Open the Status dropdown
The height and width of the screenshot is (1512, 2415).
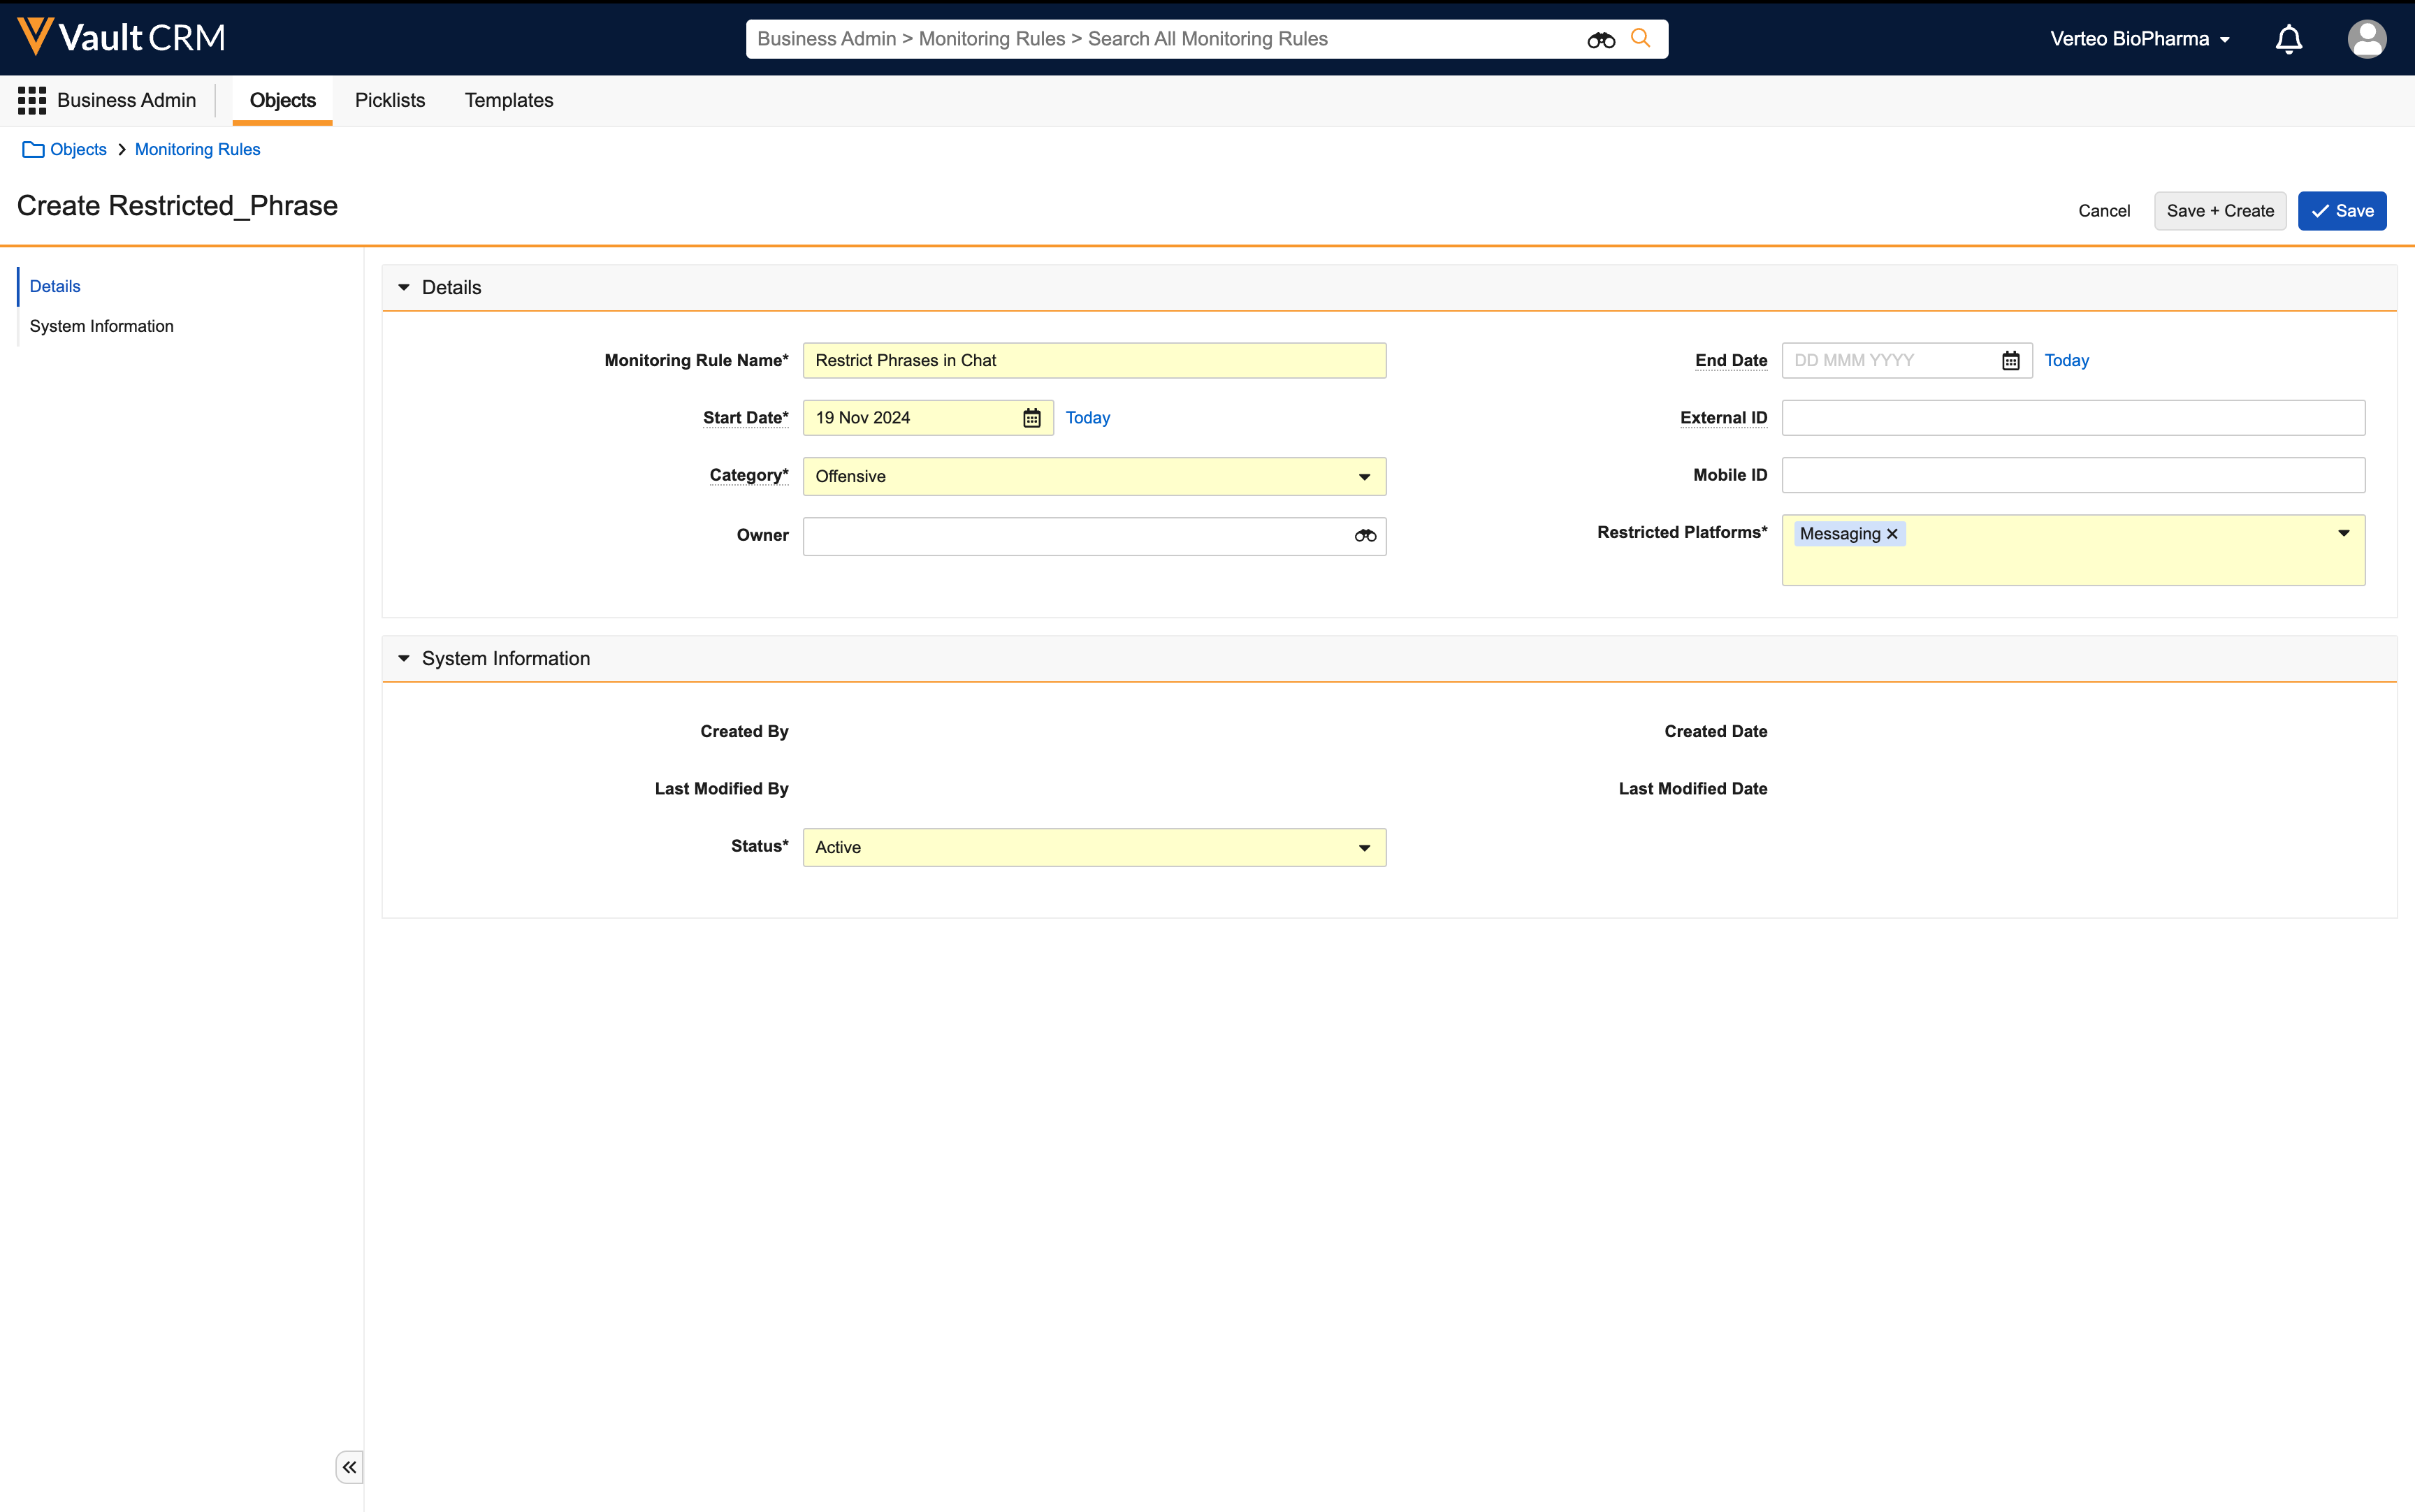tap(1364, 848)
